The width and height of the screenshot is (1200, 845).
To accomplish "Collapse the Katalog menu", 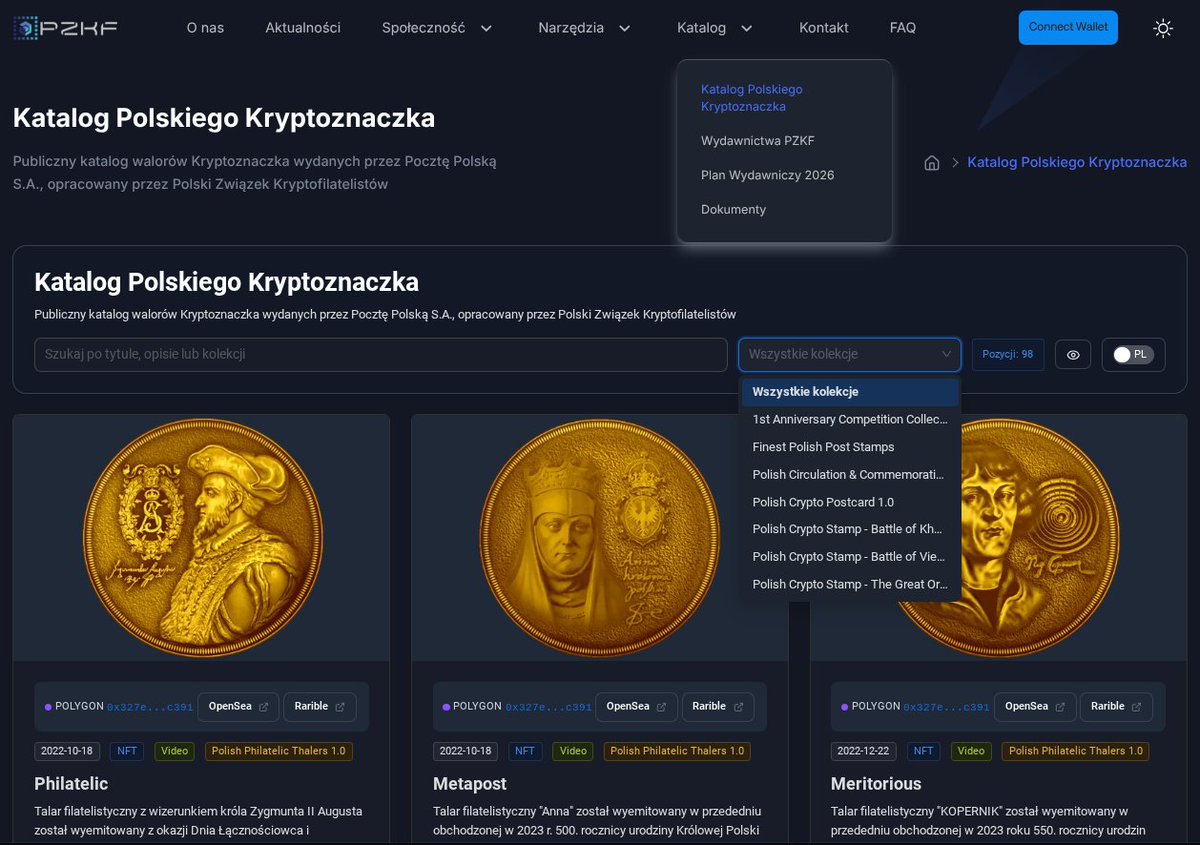I will [715, 28].
